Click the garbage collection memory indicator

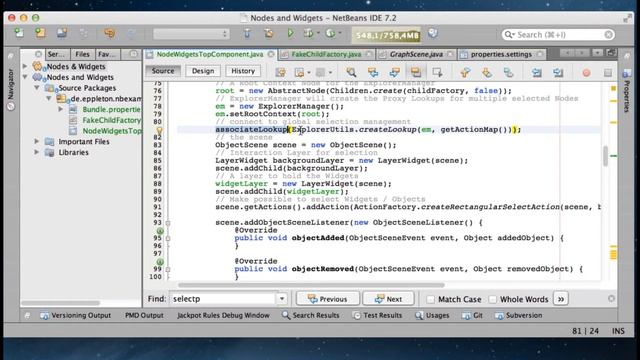[387, 36]
